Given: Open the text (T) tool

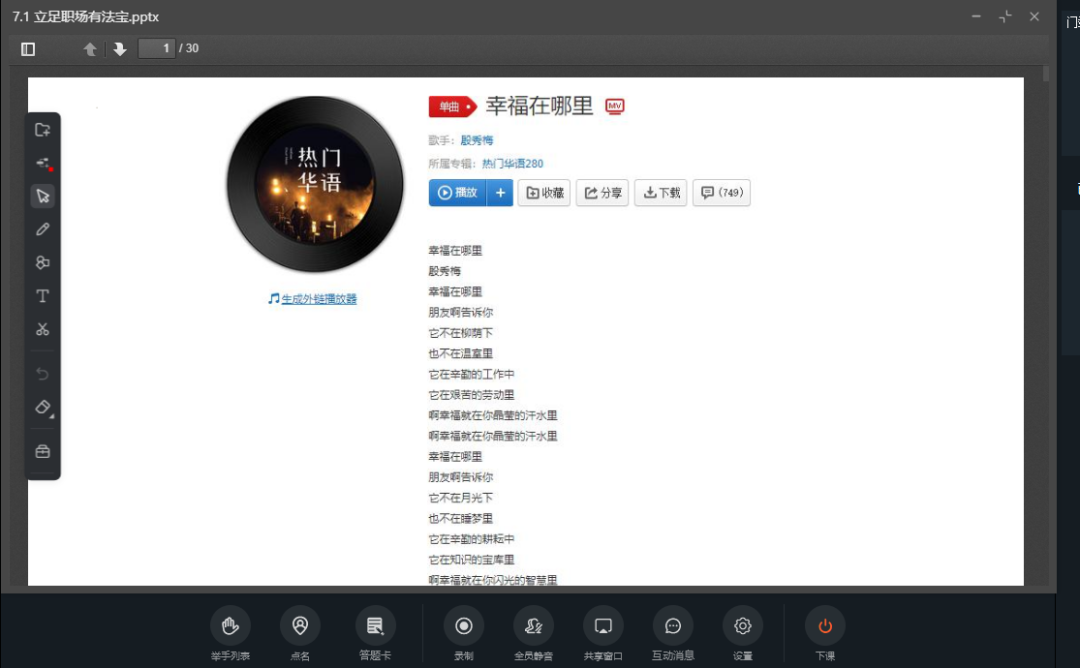Looking at the screenshot, I should click(x=42, y=295).
